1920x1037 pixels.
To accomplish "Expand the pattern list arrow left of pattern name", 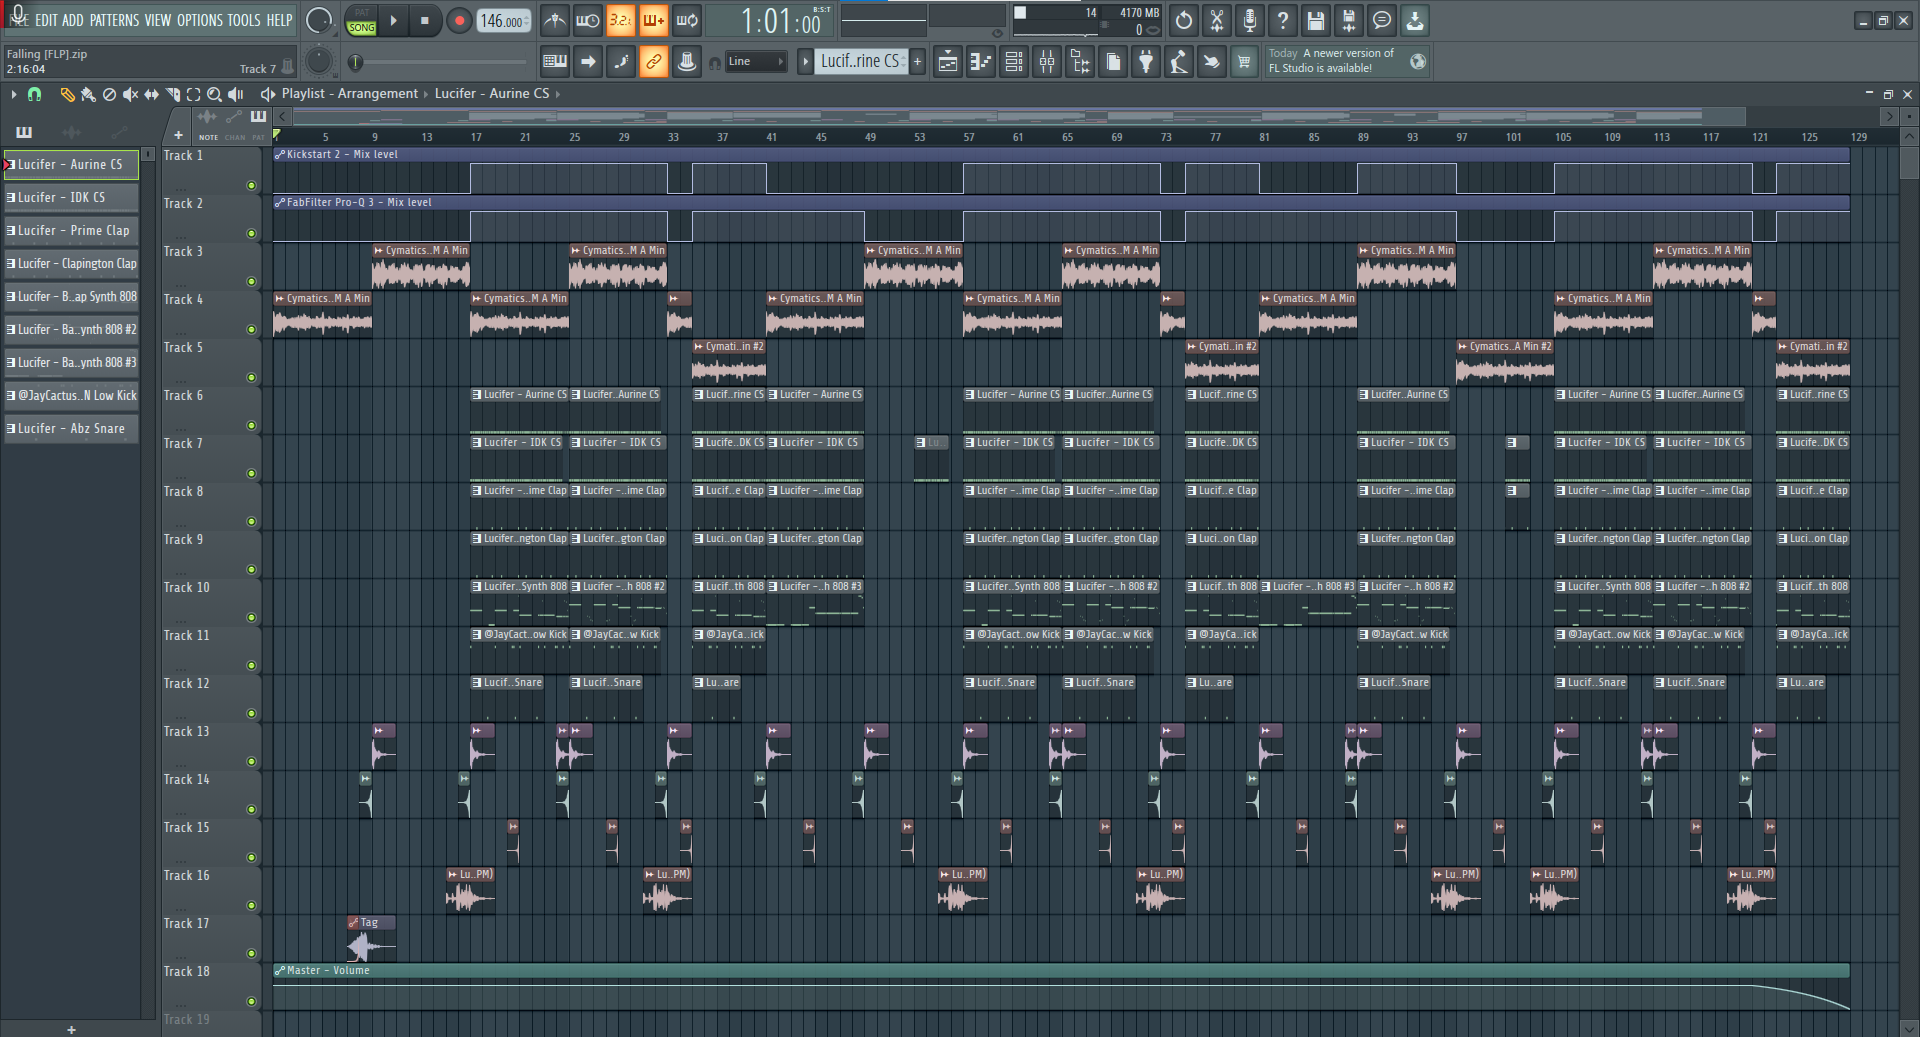I will pos(805,62).
